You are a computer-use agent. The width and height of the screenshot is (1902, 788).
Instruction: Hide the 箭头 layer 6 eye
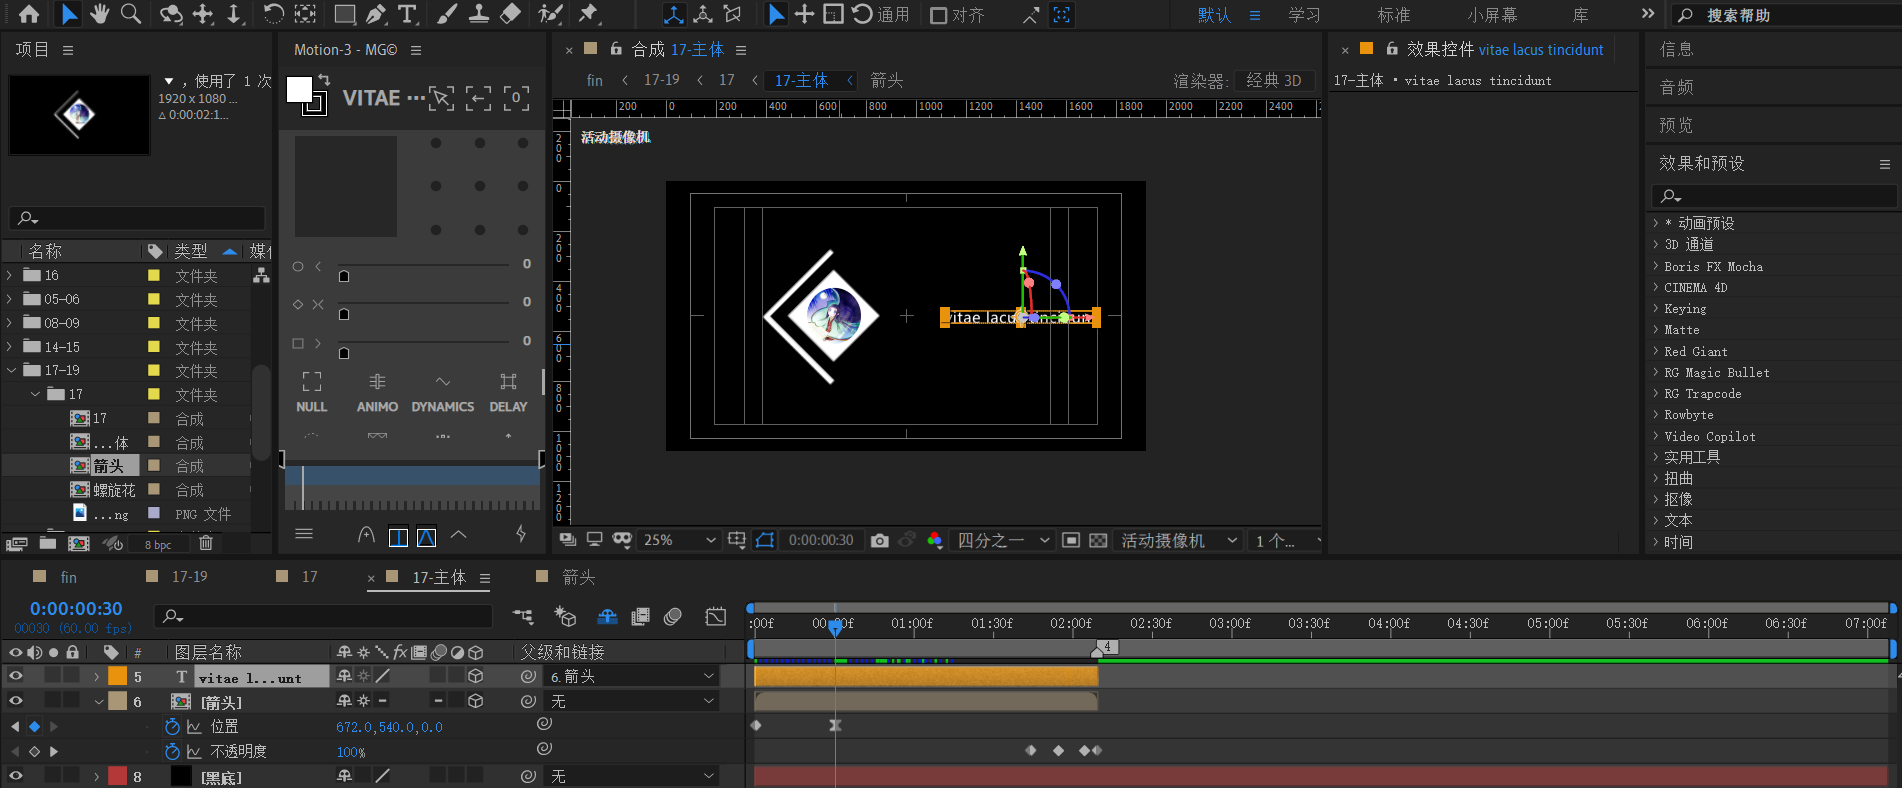(15, 701)
